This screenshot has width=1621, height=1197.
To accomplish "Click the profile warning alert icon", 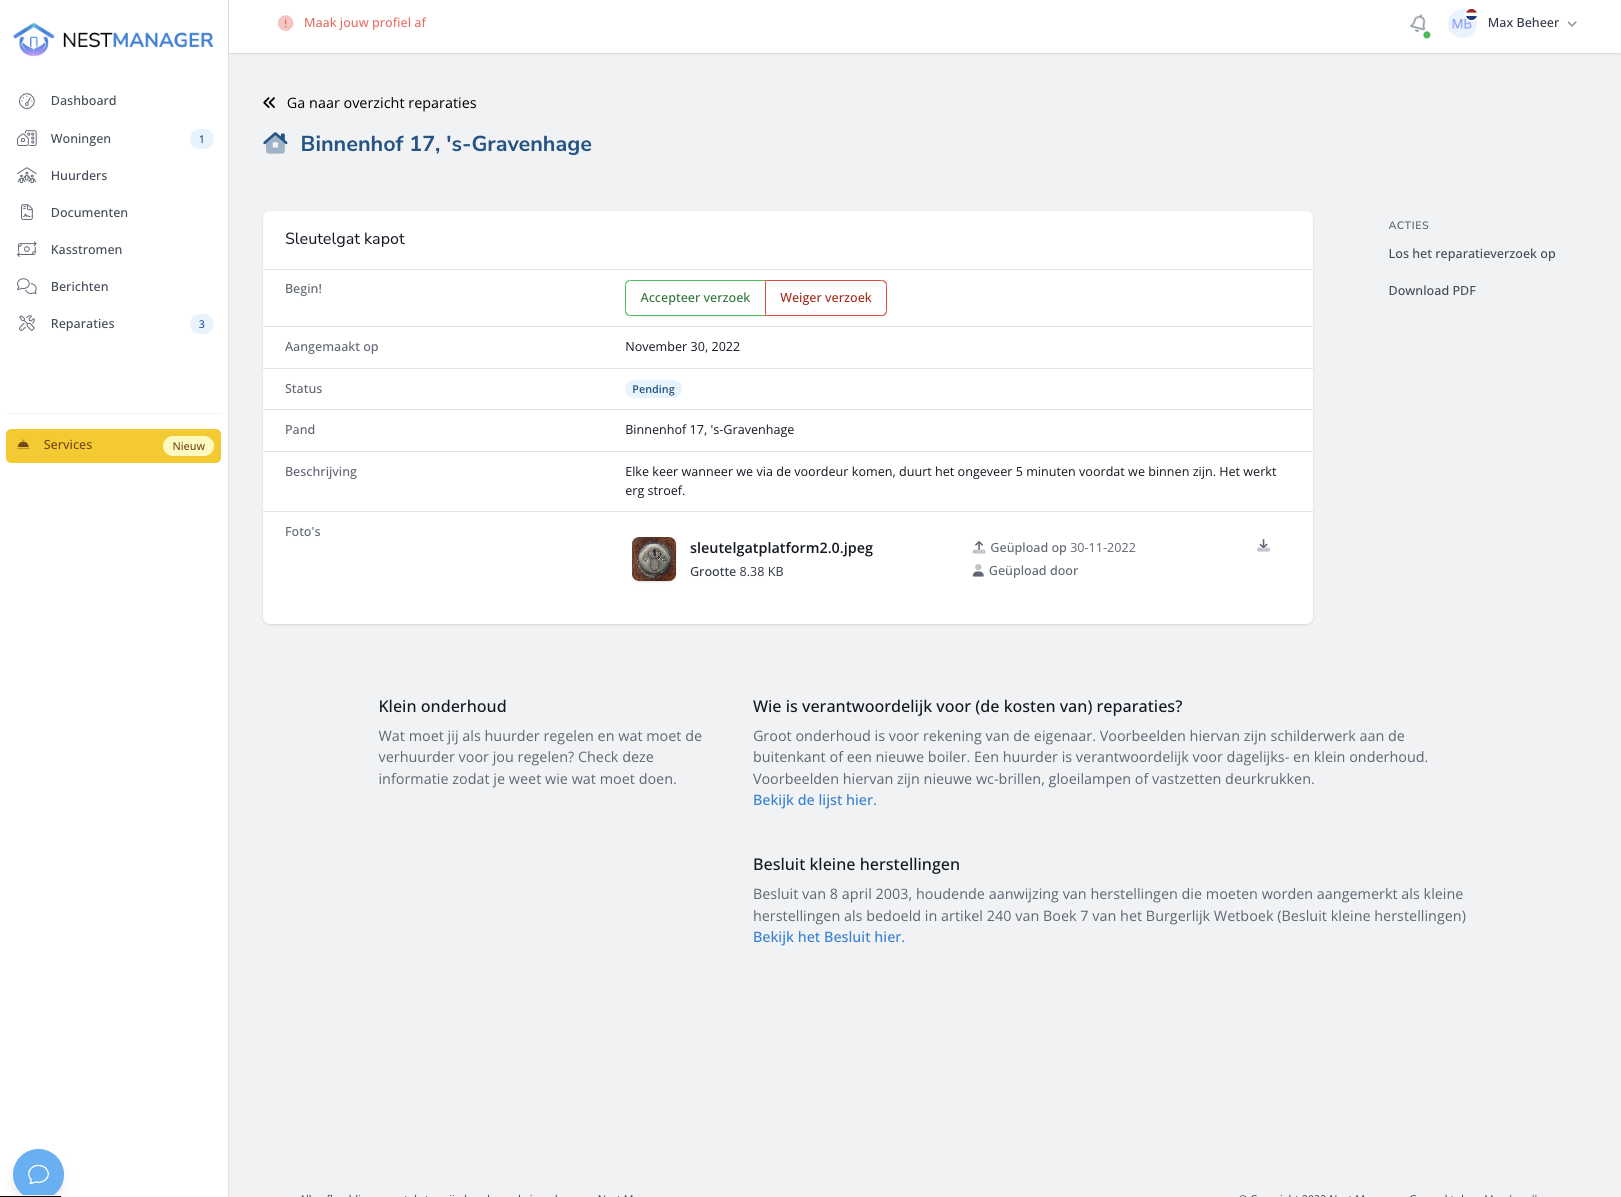I will point(285,23).
